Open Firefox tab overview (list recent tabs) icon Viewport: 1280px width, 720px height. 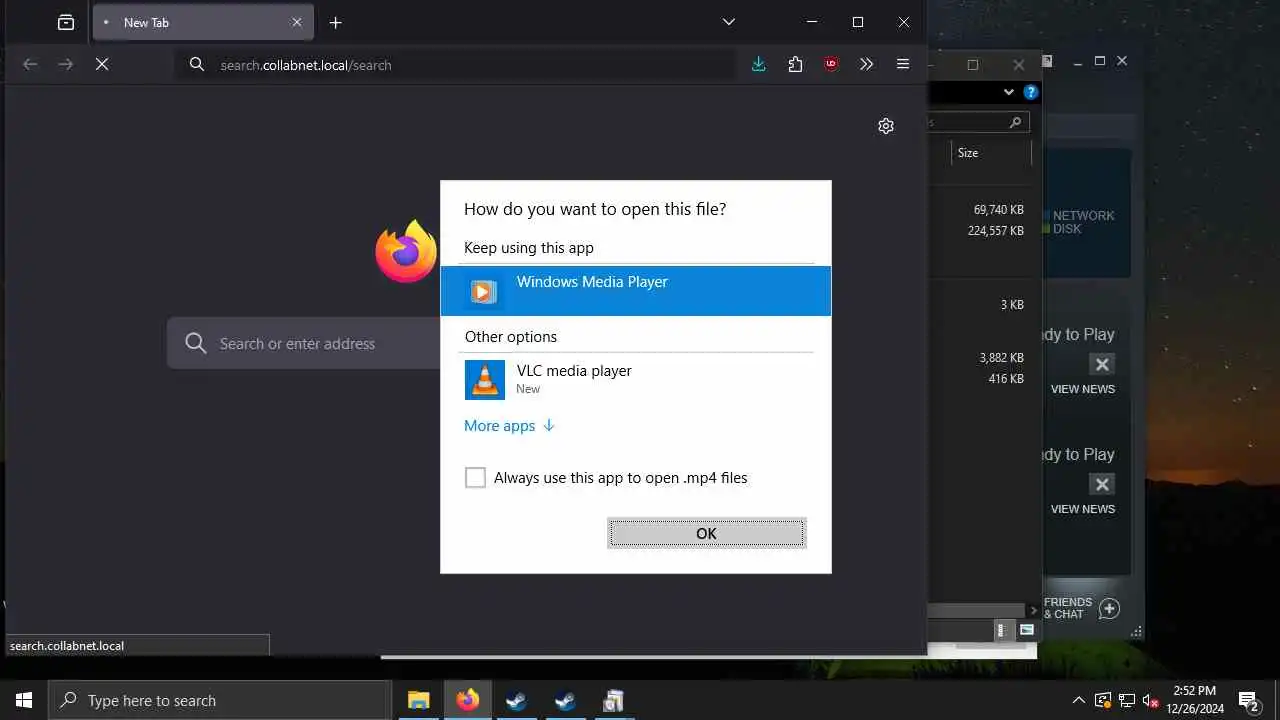pyautogui.click(x=66, y=22)
